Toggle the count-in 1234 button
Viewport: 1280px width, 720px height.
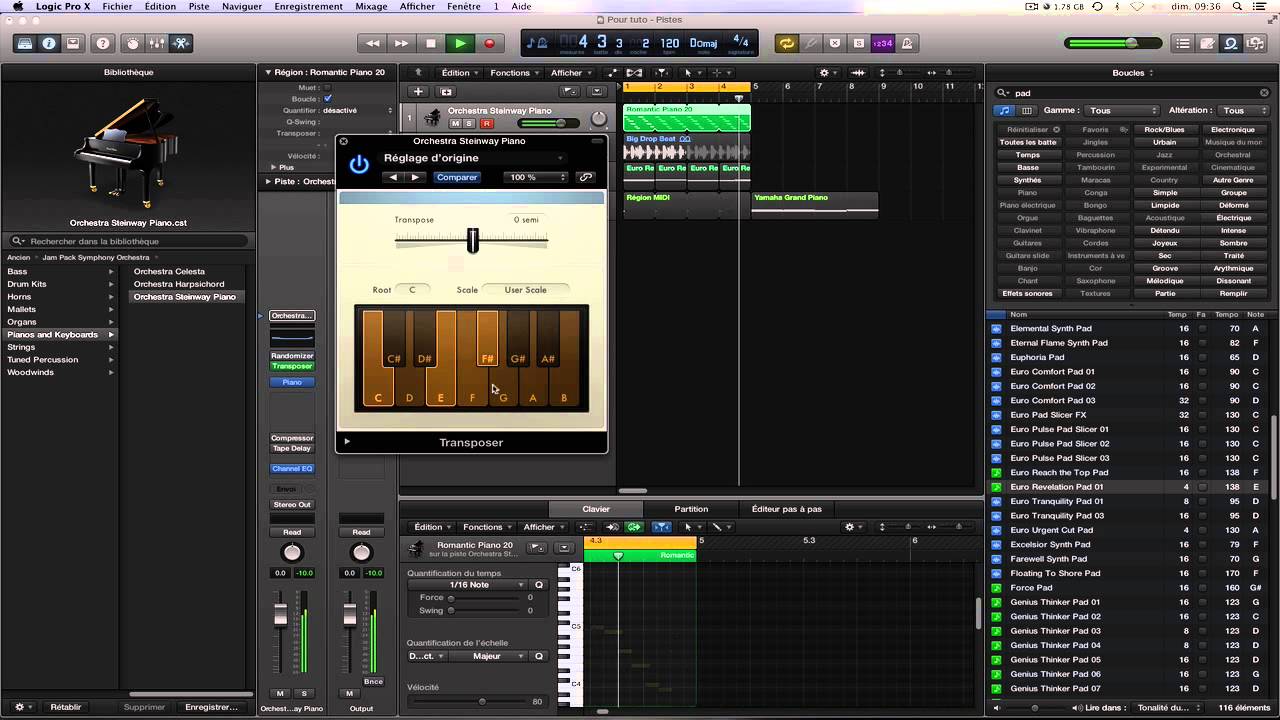click(x=883, y=43)
